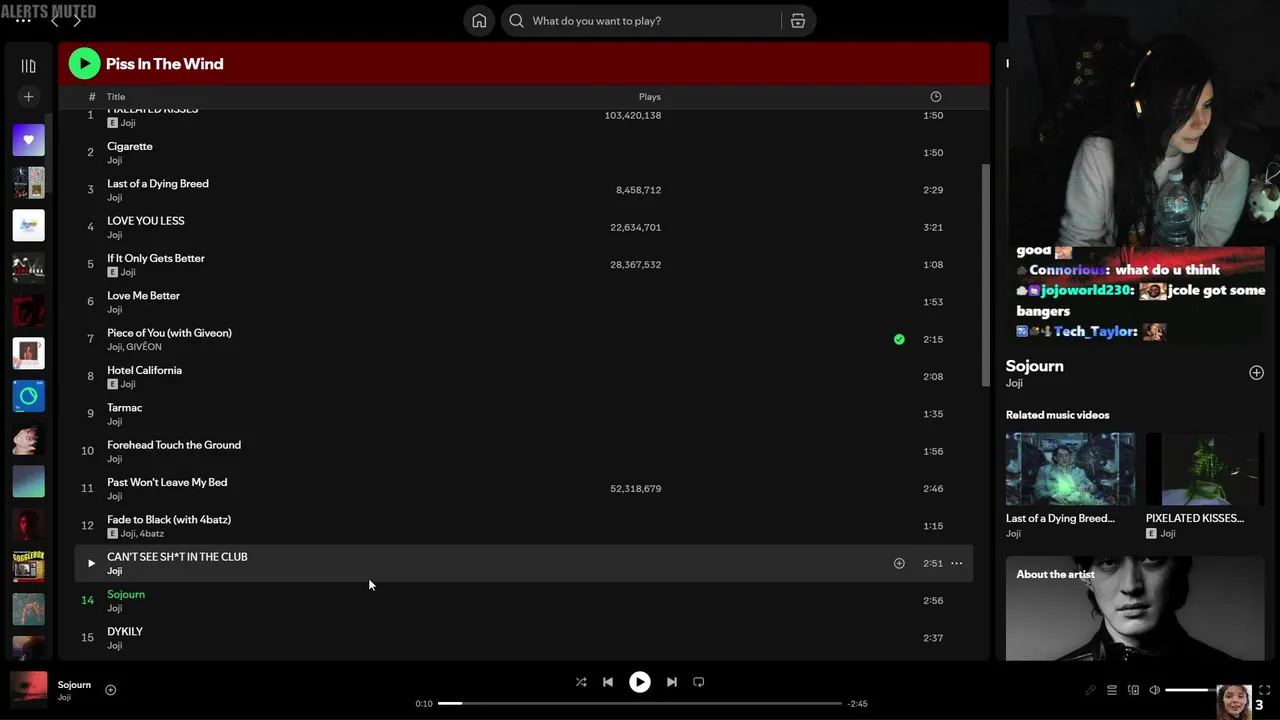Image resolution: width=1280 pixels, height=720 pixels.
Task: Open now-playing Sojourn album cover thumbnail
Action: [28, 689]
